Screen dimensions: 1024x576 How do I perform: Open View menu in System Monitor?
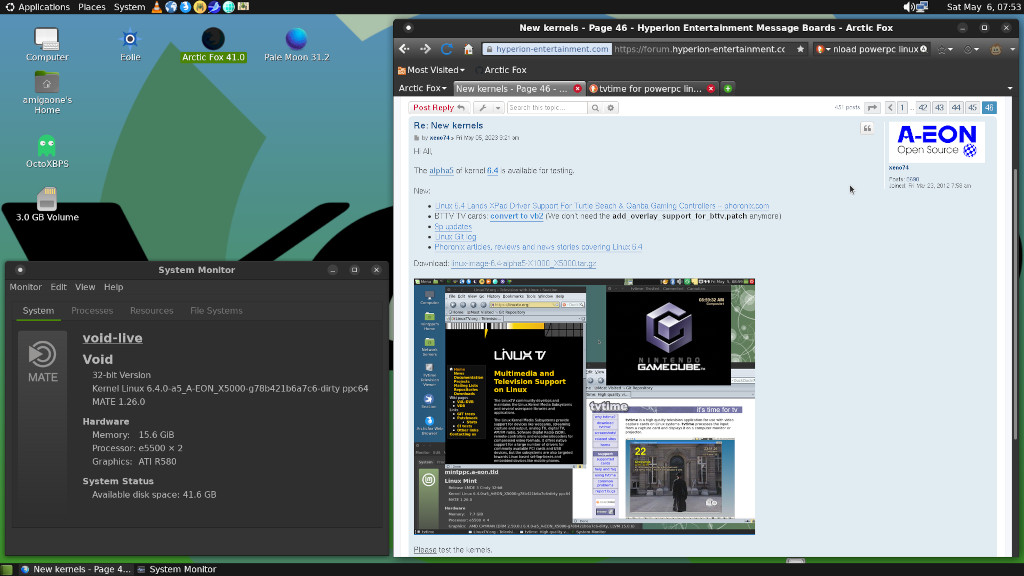85,287
